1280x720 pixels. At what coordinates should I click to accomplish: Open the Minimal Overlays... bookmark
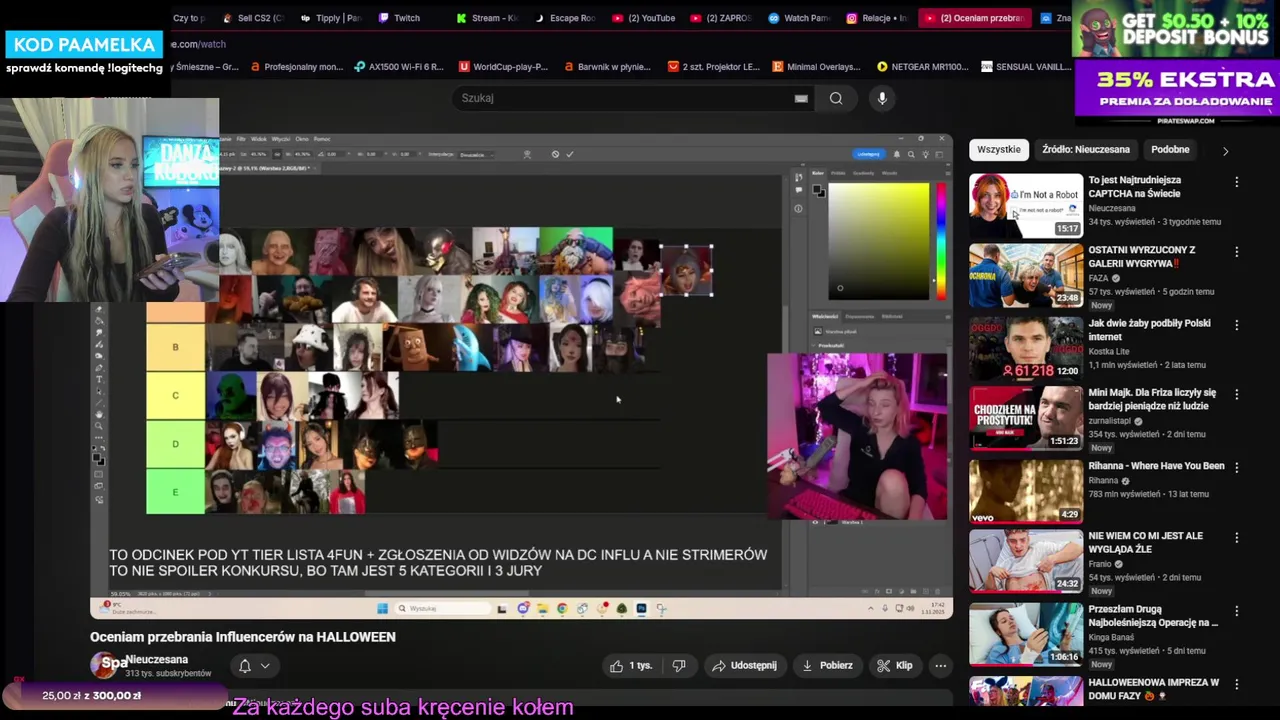pyautogui.click(x=816, y=67)
